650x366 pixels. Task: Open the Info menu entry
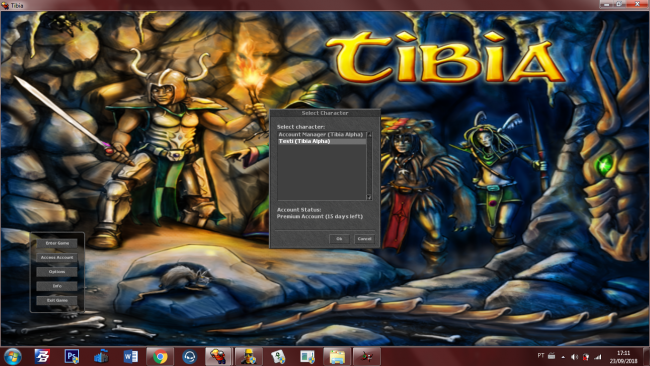point(57,286)
